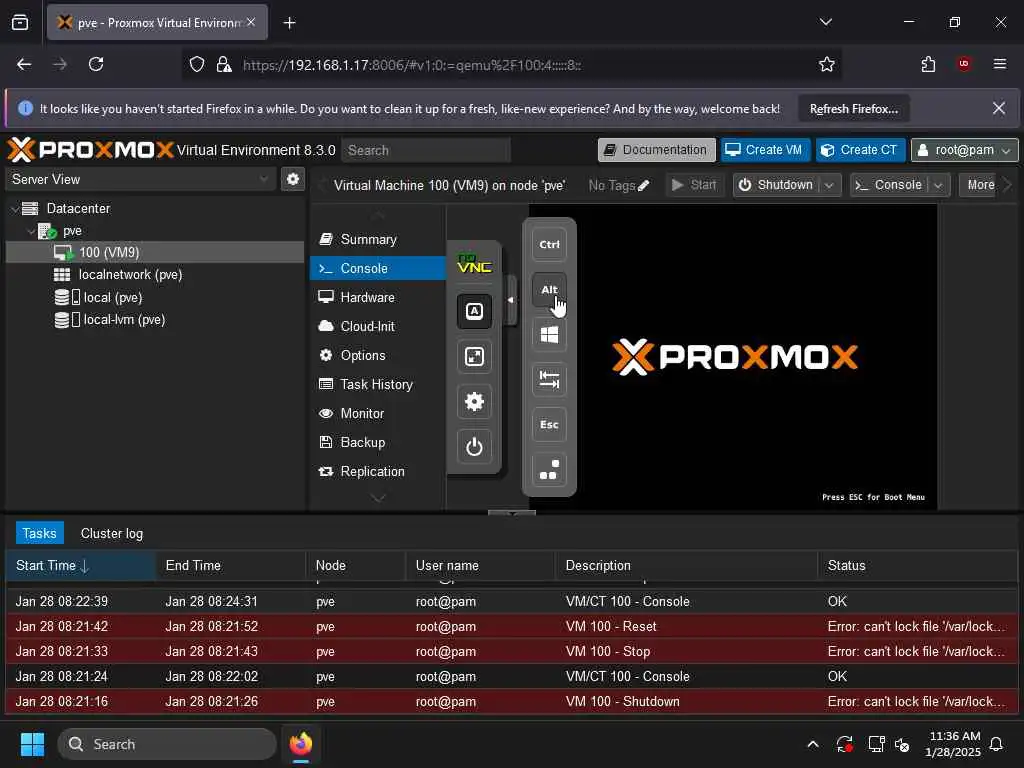
Task: Switch to the Tasks tab
Action: tap(39, 533)
